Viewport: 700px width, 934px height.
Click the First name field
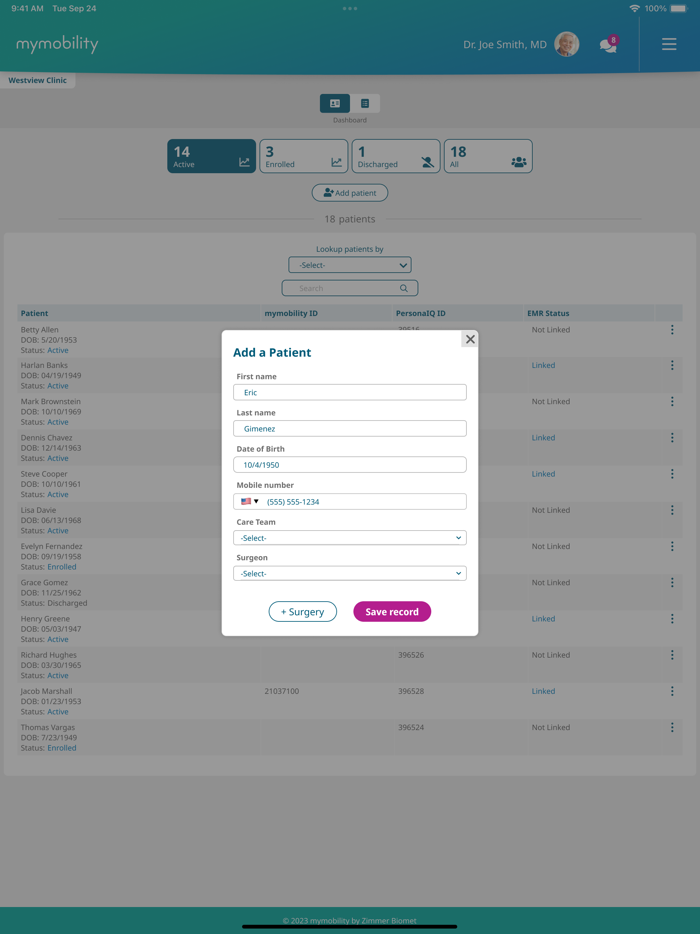point(350,393)
